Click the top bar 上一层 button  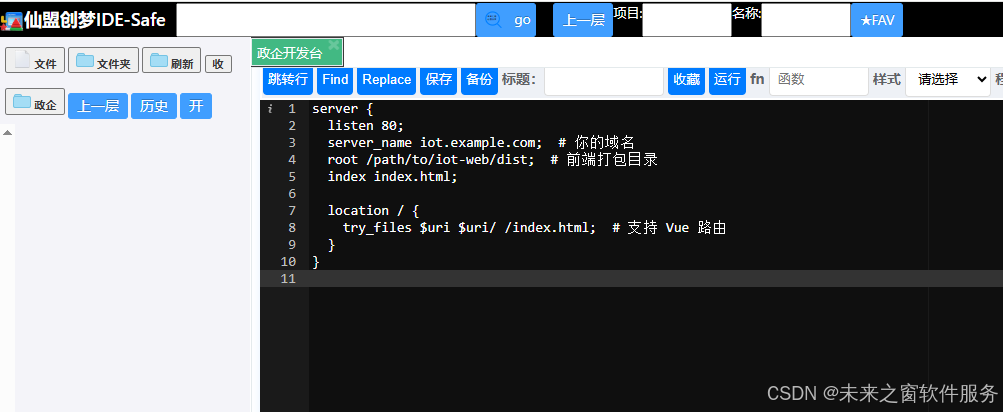coord(583,20)
